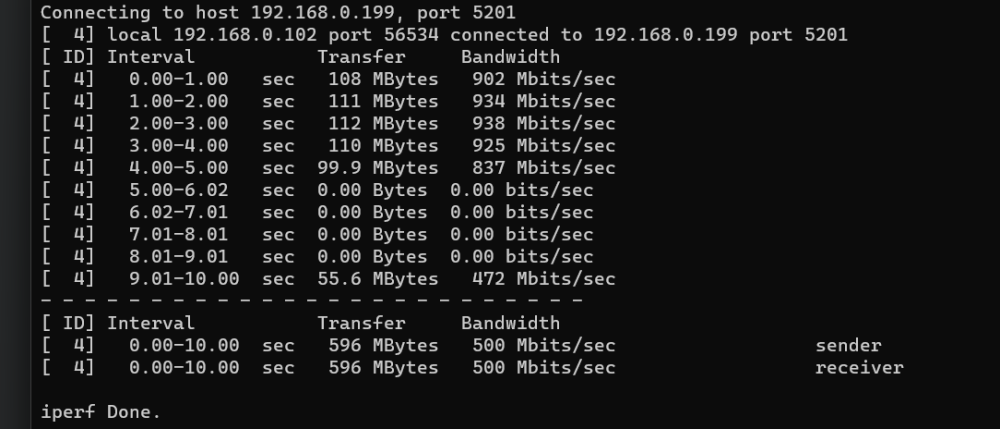Viewport: 1000px width, 429px height.
Task: Click the iperf Done. line
Action: (x=101, y=412)
